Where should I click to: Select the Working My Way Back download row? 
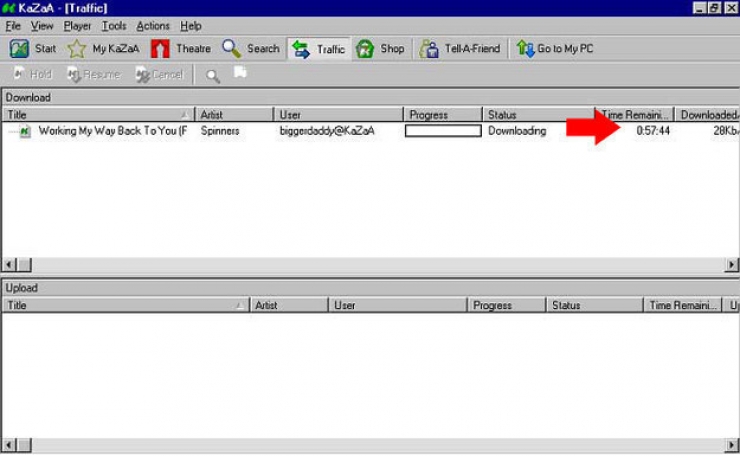point(112,131)
